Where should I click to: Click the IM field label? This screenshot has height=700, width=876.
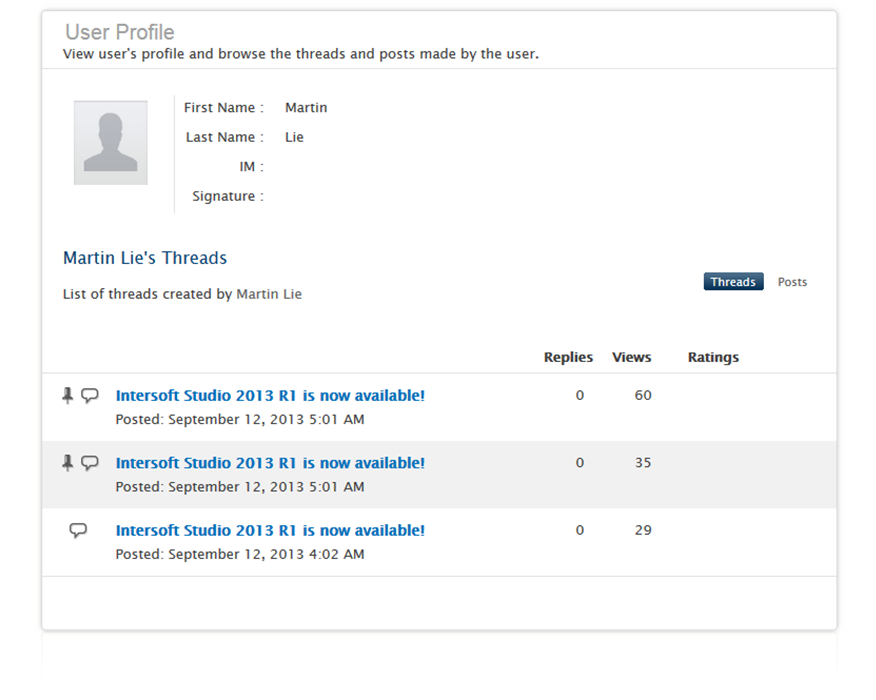click(251, 166)
